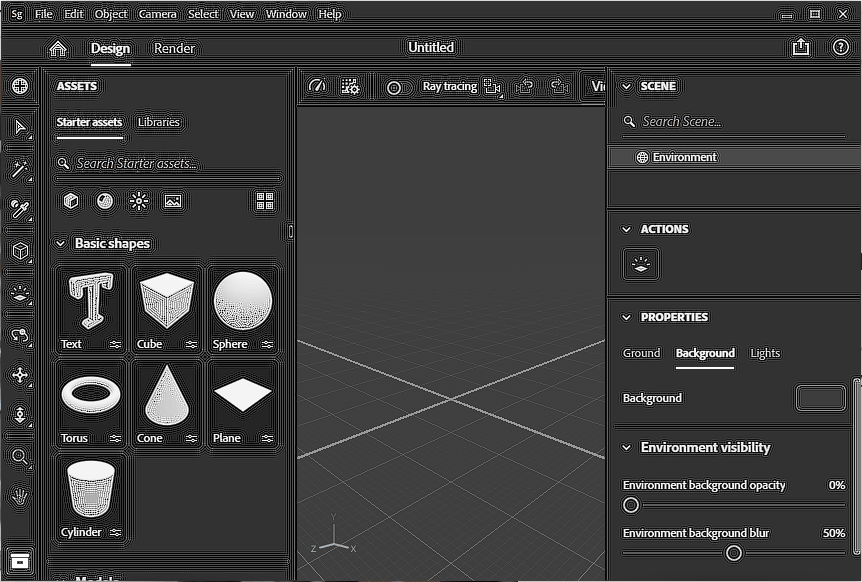This screenshot has width=862, height=582.
Task: Select the Magic Wand tool
Action: click(20, 169)
